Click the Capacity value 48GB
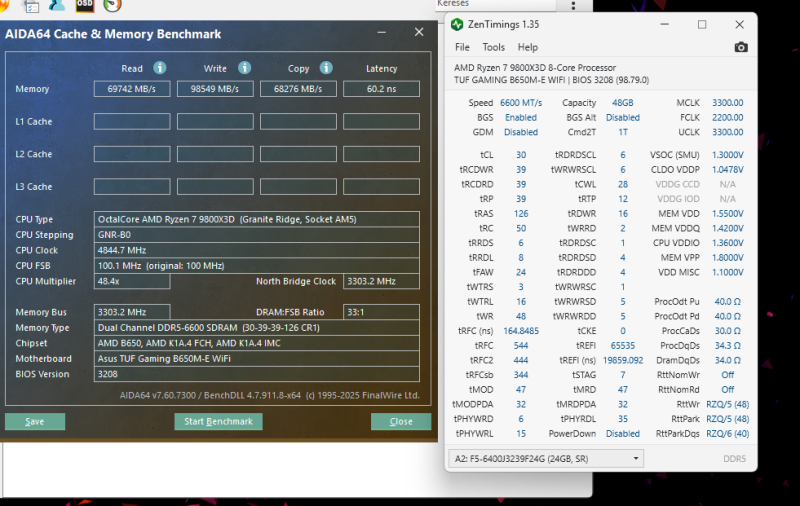The height and width of the screenshot is (506, 800). pyautogui.click(x=622, y=103)
